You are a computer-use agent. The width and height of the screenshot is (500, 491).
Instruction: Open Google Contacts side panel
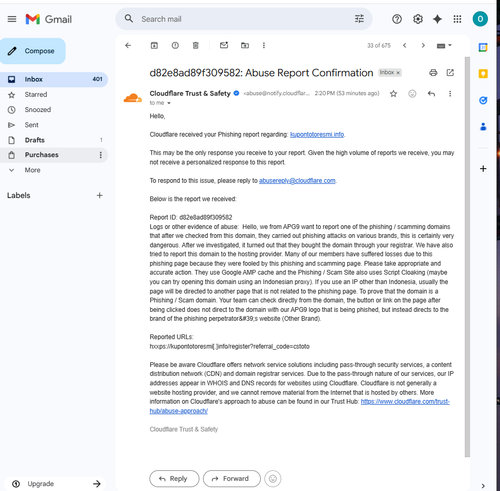coord(483,127)
